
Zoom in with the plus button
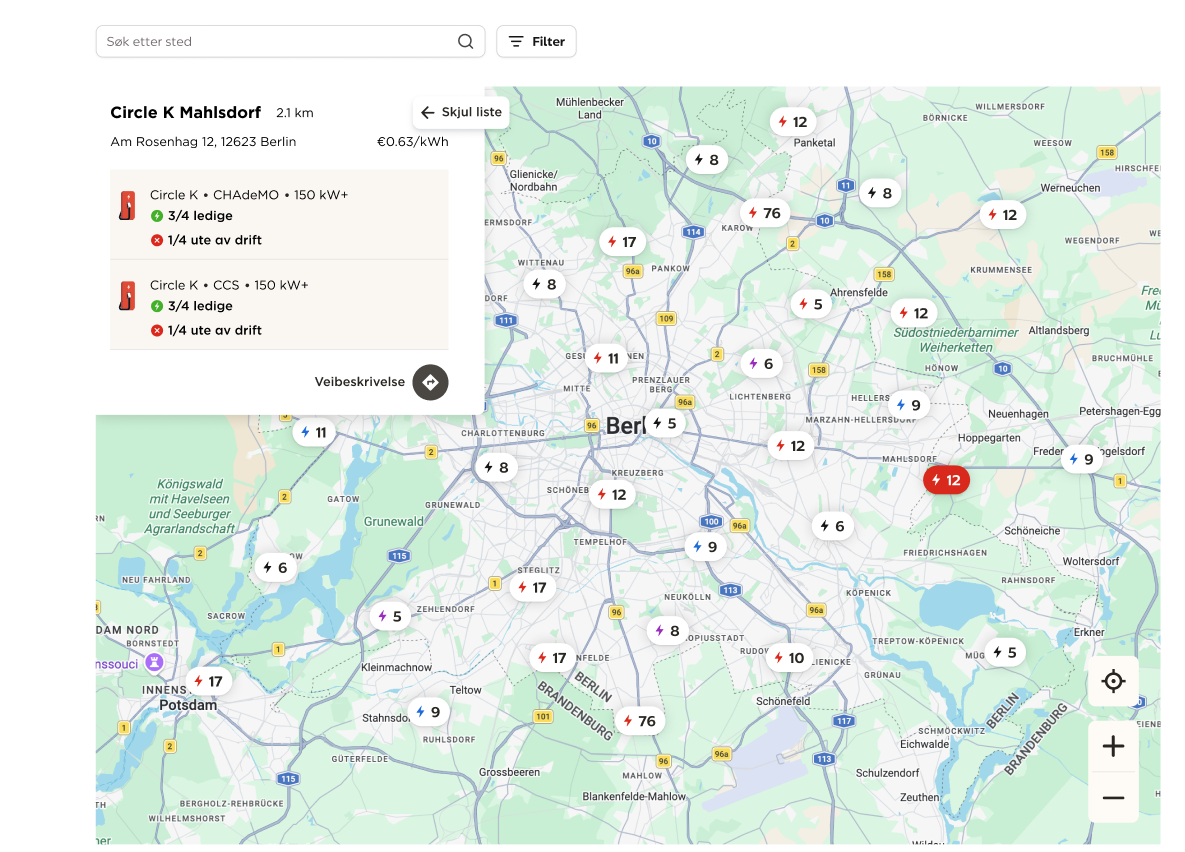[1113, 746]
